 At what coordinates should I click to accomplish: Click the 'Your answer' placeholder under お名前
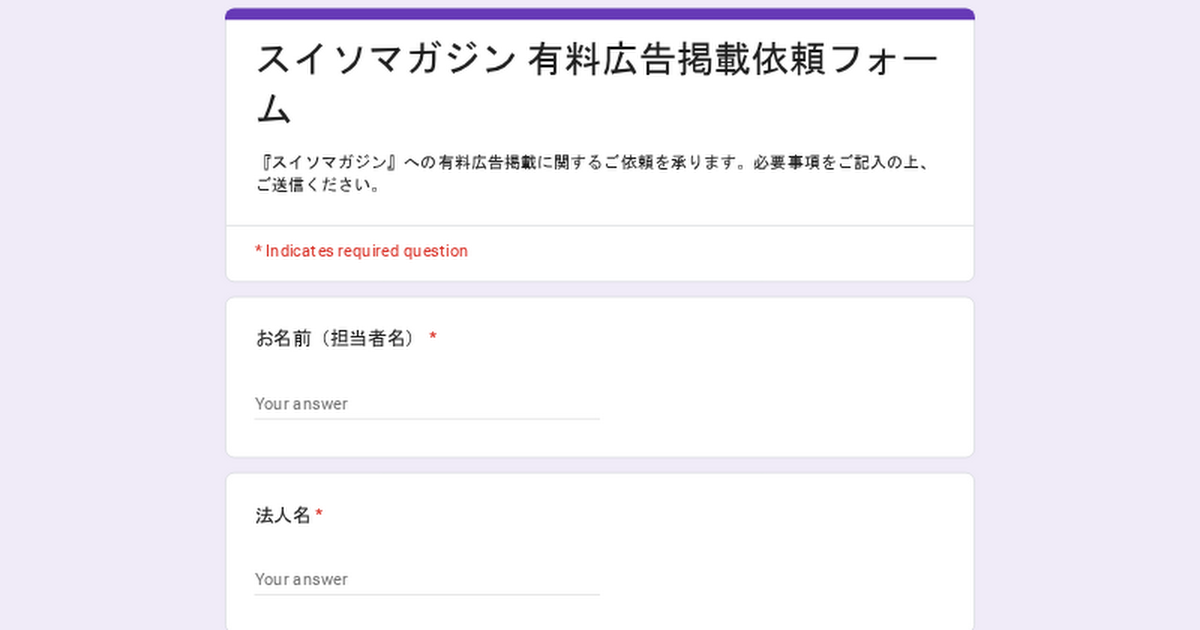coord(302,404)
